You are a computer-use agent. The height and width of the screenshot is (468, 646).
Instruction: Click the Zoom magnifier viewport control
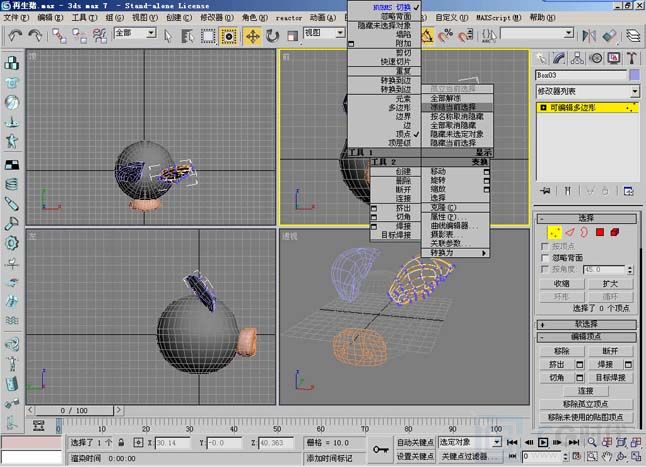(x=592, y=442)
